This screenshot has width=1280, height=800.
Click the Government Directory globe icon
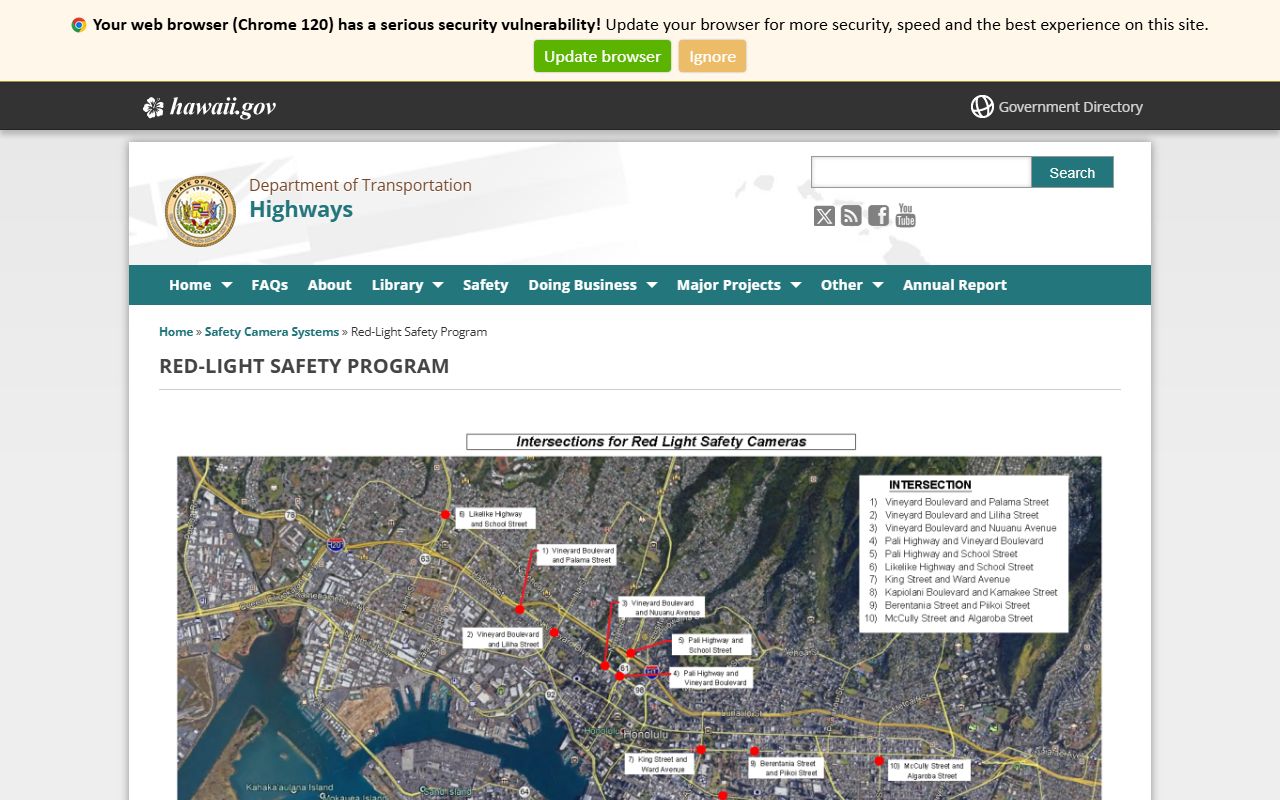click(x=982, y=106)
